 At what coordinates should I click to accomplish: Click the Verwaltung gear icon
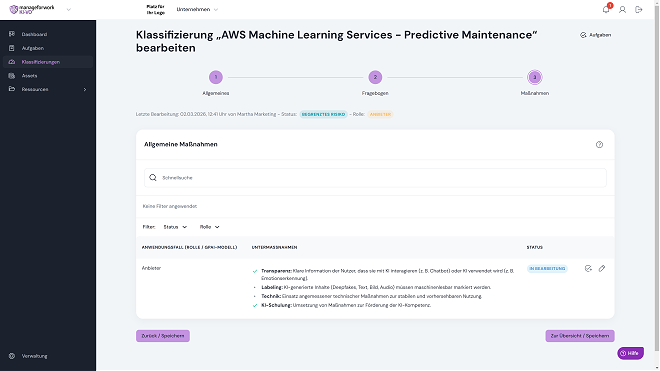coord(12,356)
